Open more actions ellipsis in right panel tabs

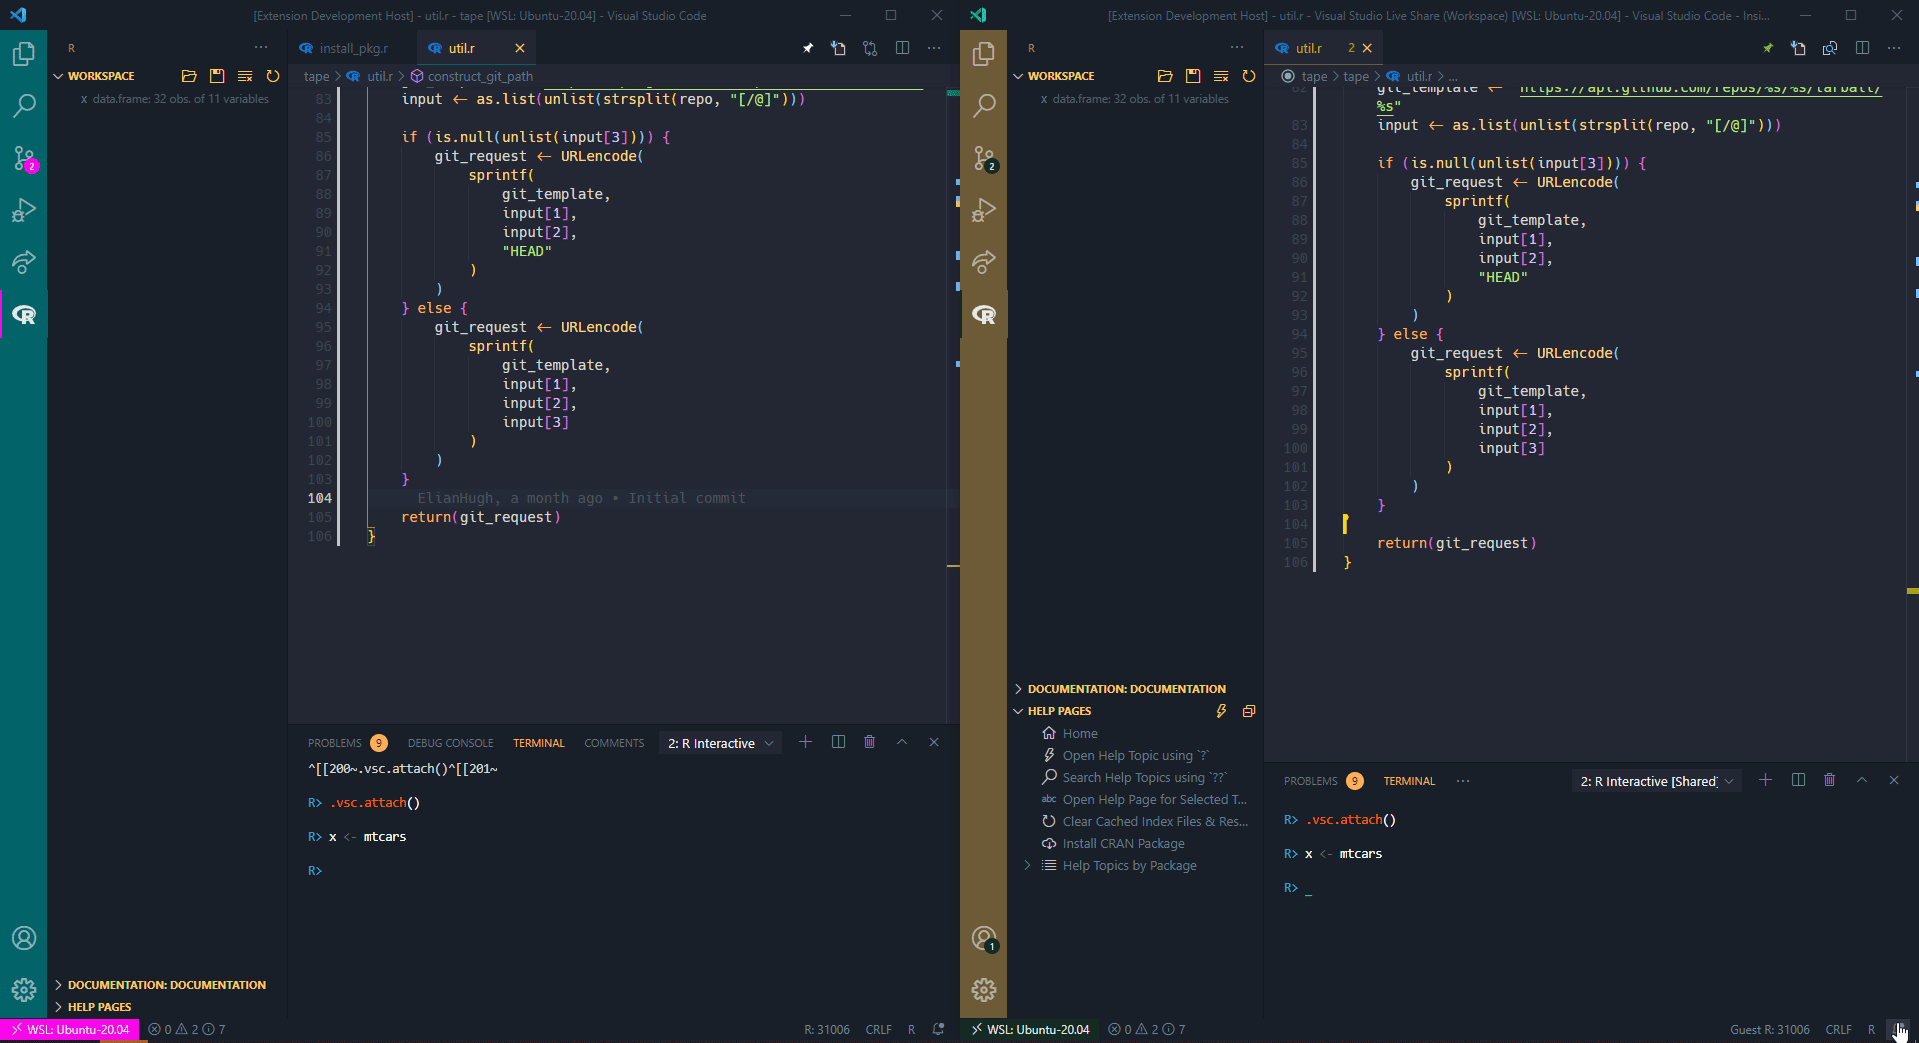point(1463,781)
